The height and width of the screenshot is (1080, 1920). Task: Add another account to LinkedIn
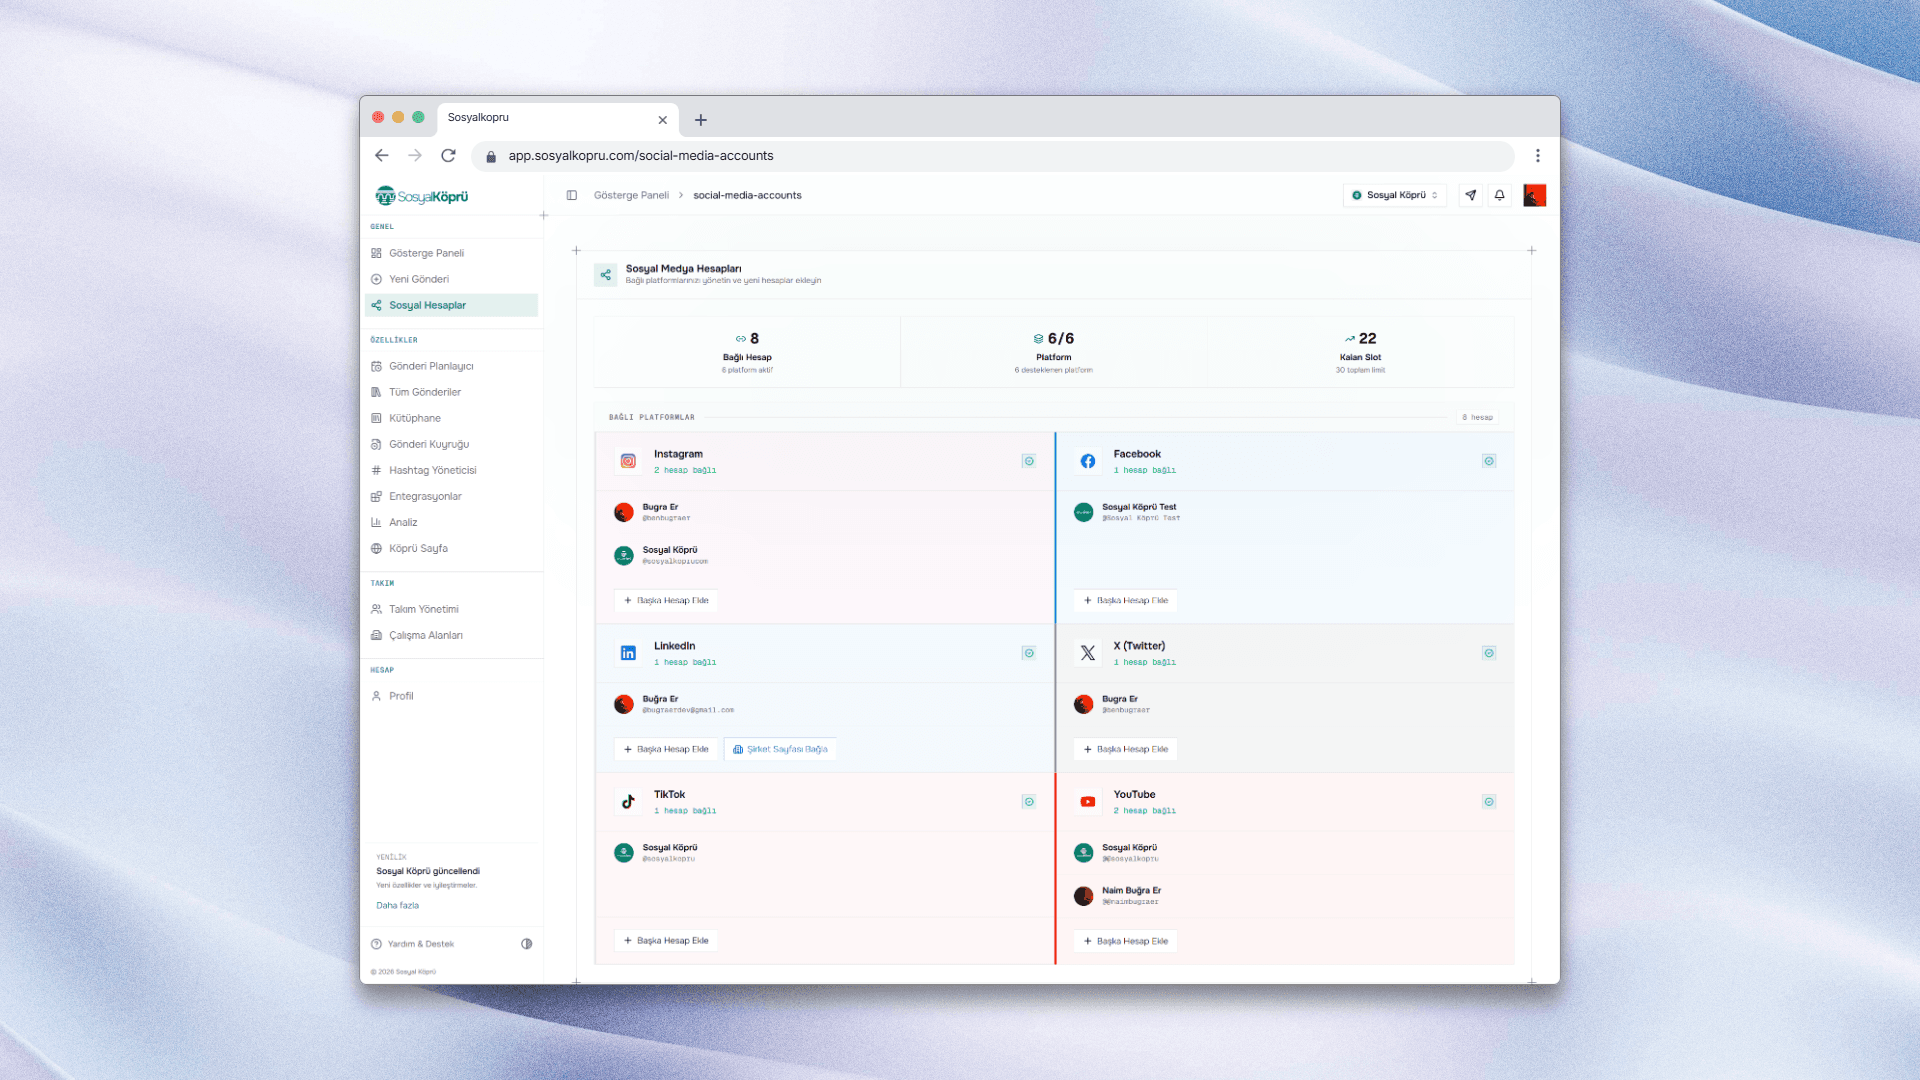coord(666,750)
